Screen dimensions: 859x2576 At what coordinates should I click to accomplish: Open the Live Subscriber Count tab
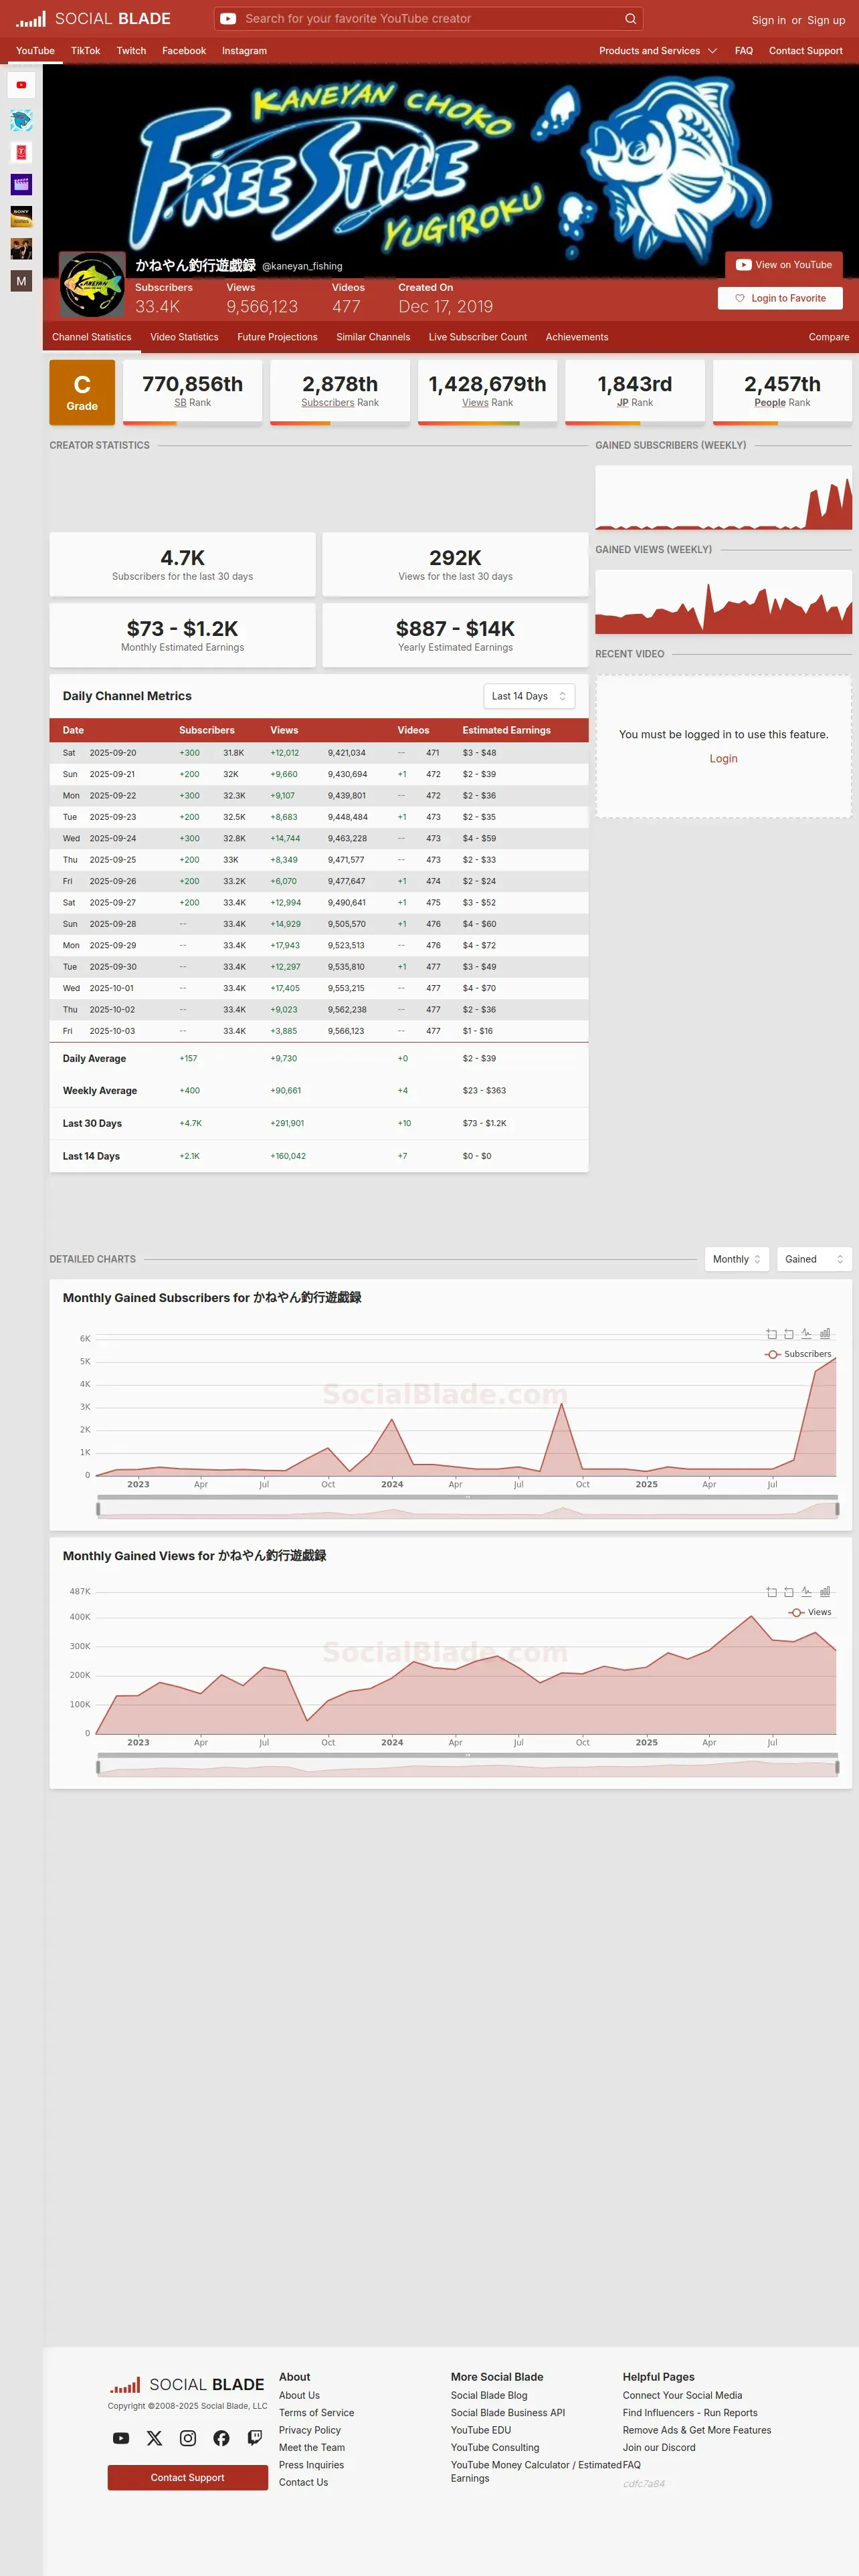click(x=478, y=337)
